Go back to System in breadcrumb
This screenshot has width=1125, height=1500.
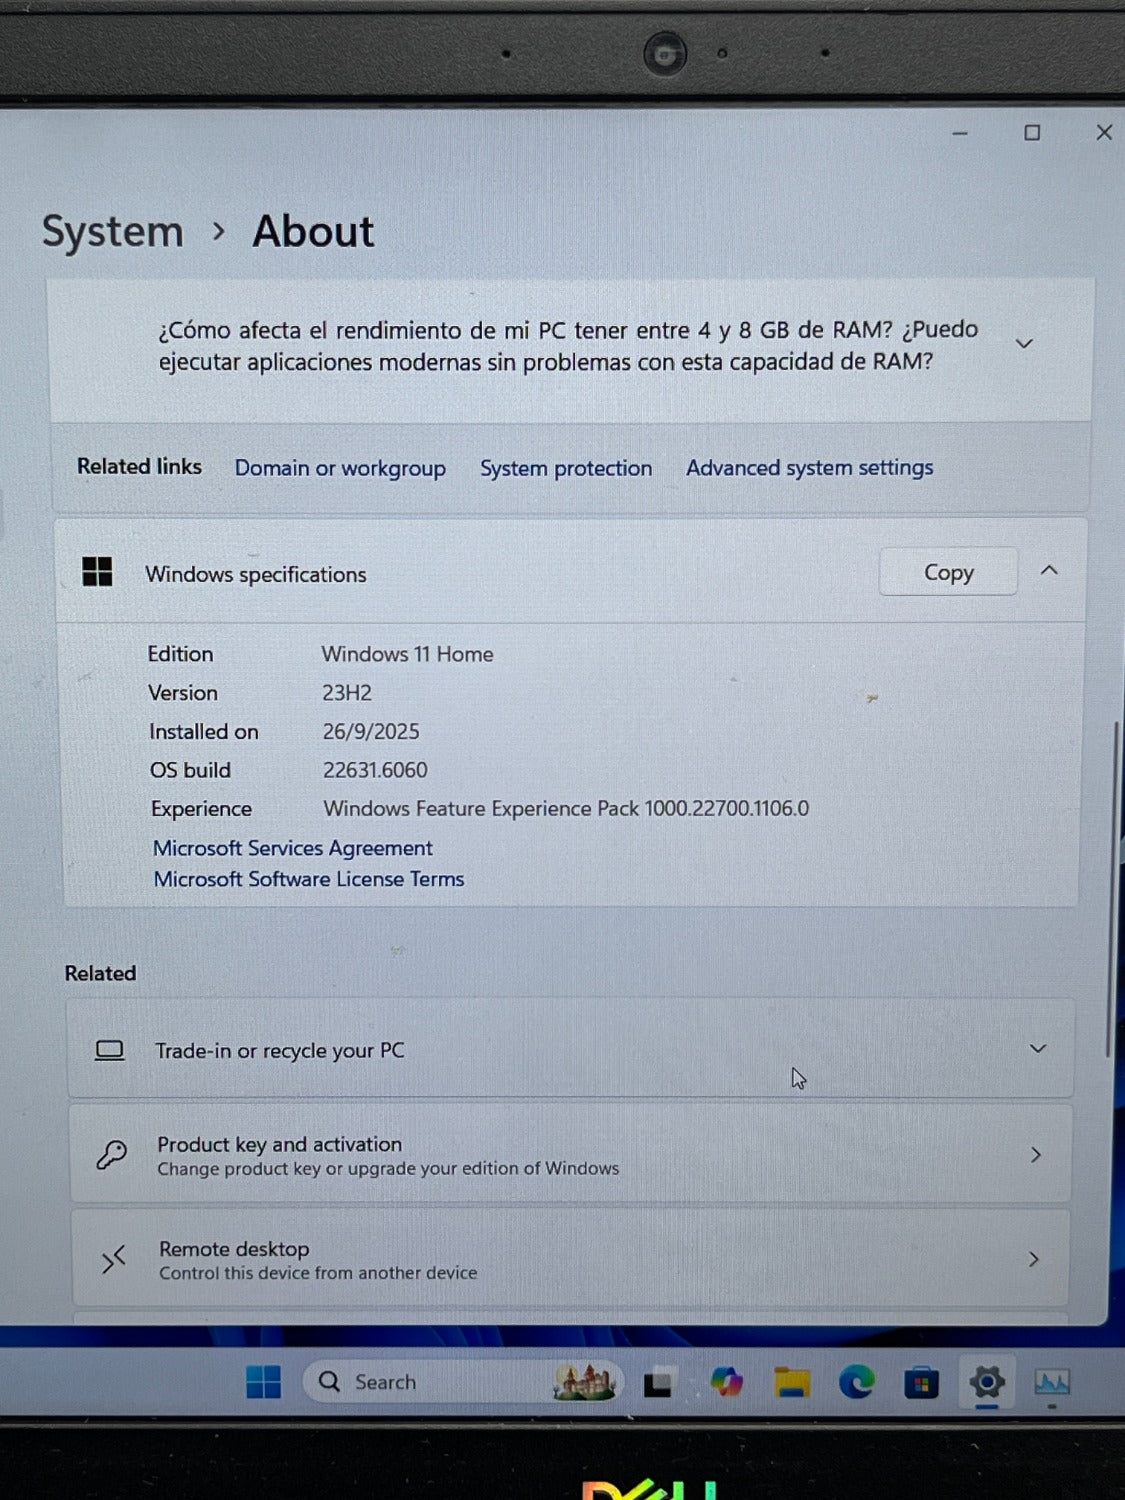tap(113, 232)
